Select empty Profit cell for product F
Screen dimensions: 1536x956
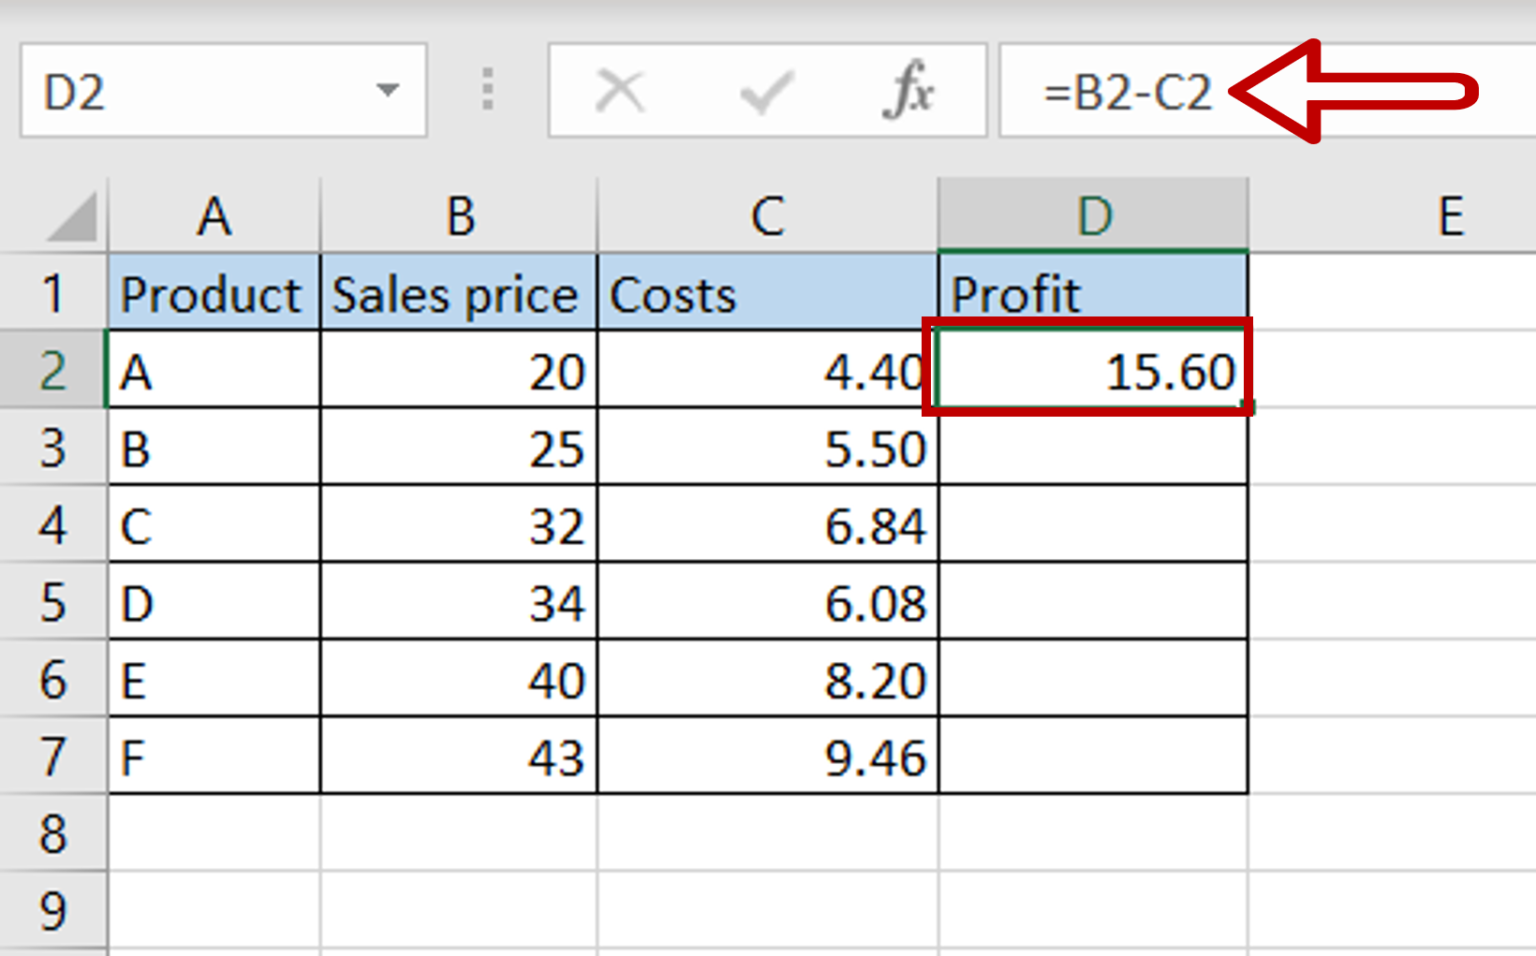click(x=1094, y=755)
